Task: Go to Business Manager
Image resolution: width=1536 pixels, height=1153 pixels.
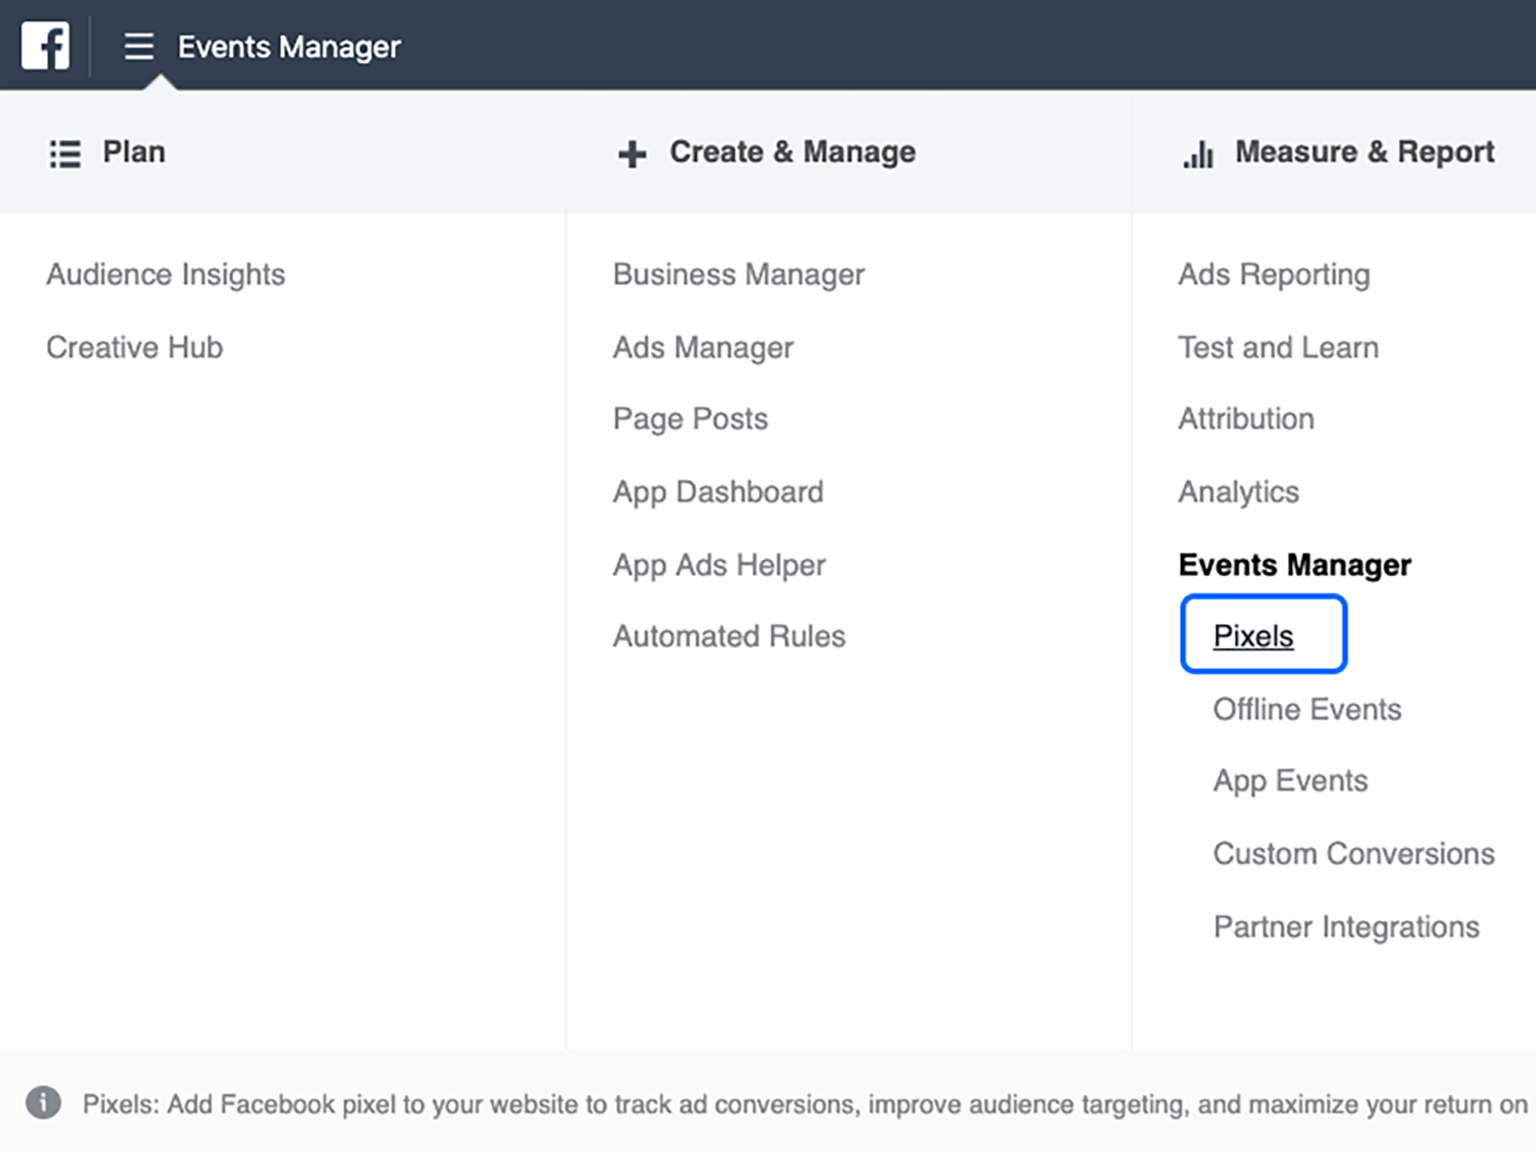Action: pyautogui.click(x=739, y=274)
